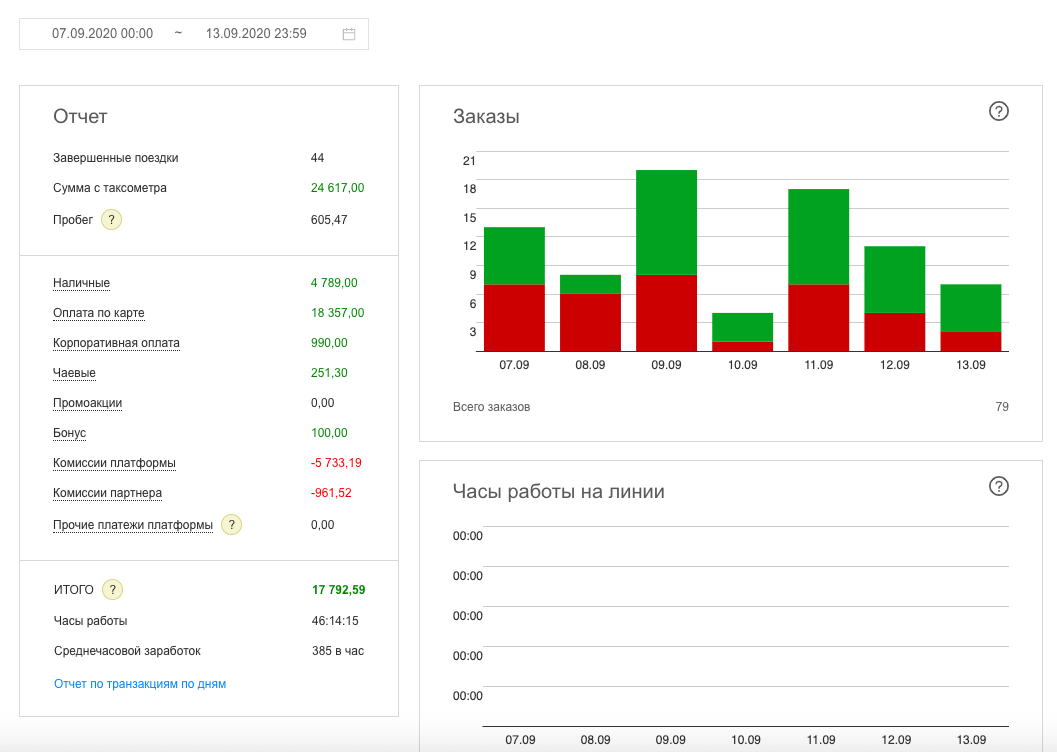This screenshot has height=752, width=1057.
Task: Click the Прочие платежи платформы label
Action: 133,525
